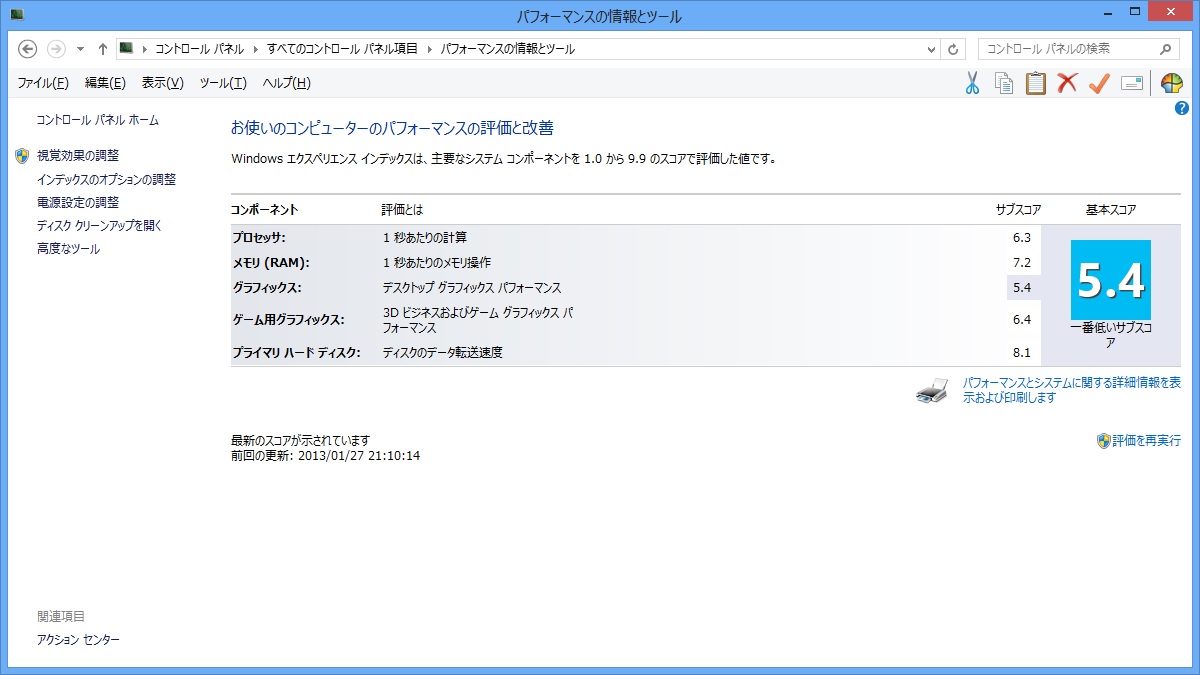The width and height of the screenshot is (1200, 675).
Task: Click デスクトップ グラフィックス パフォーマンス description
Action: coord(472,288)
